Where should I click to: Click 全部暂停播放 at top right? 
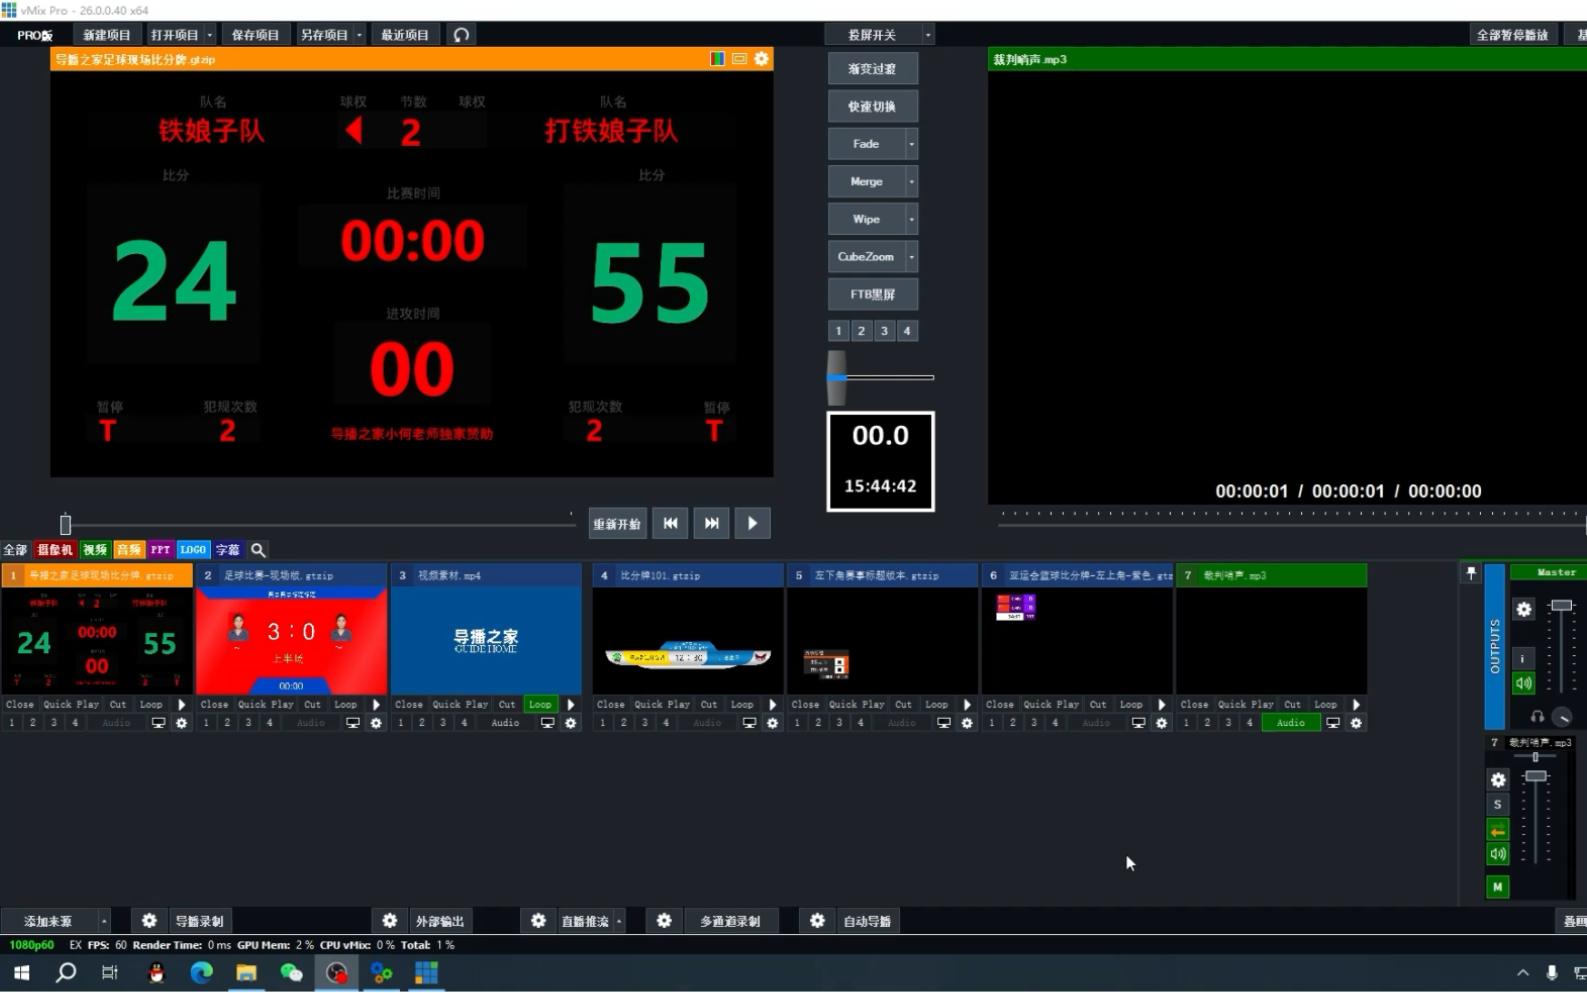pos(1512,35)
